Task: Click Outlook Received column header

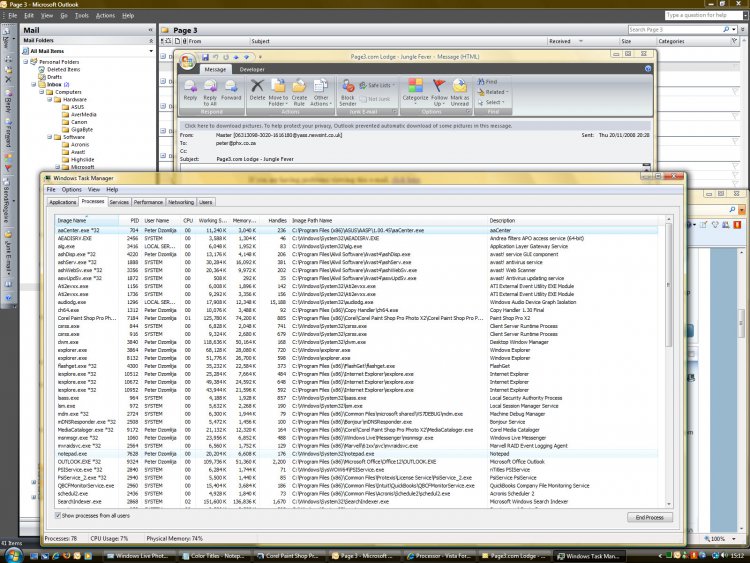Action: tap(566, 42)
